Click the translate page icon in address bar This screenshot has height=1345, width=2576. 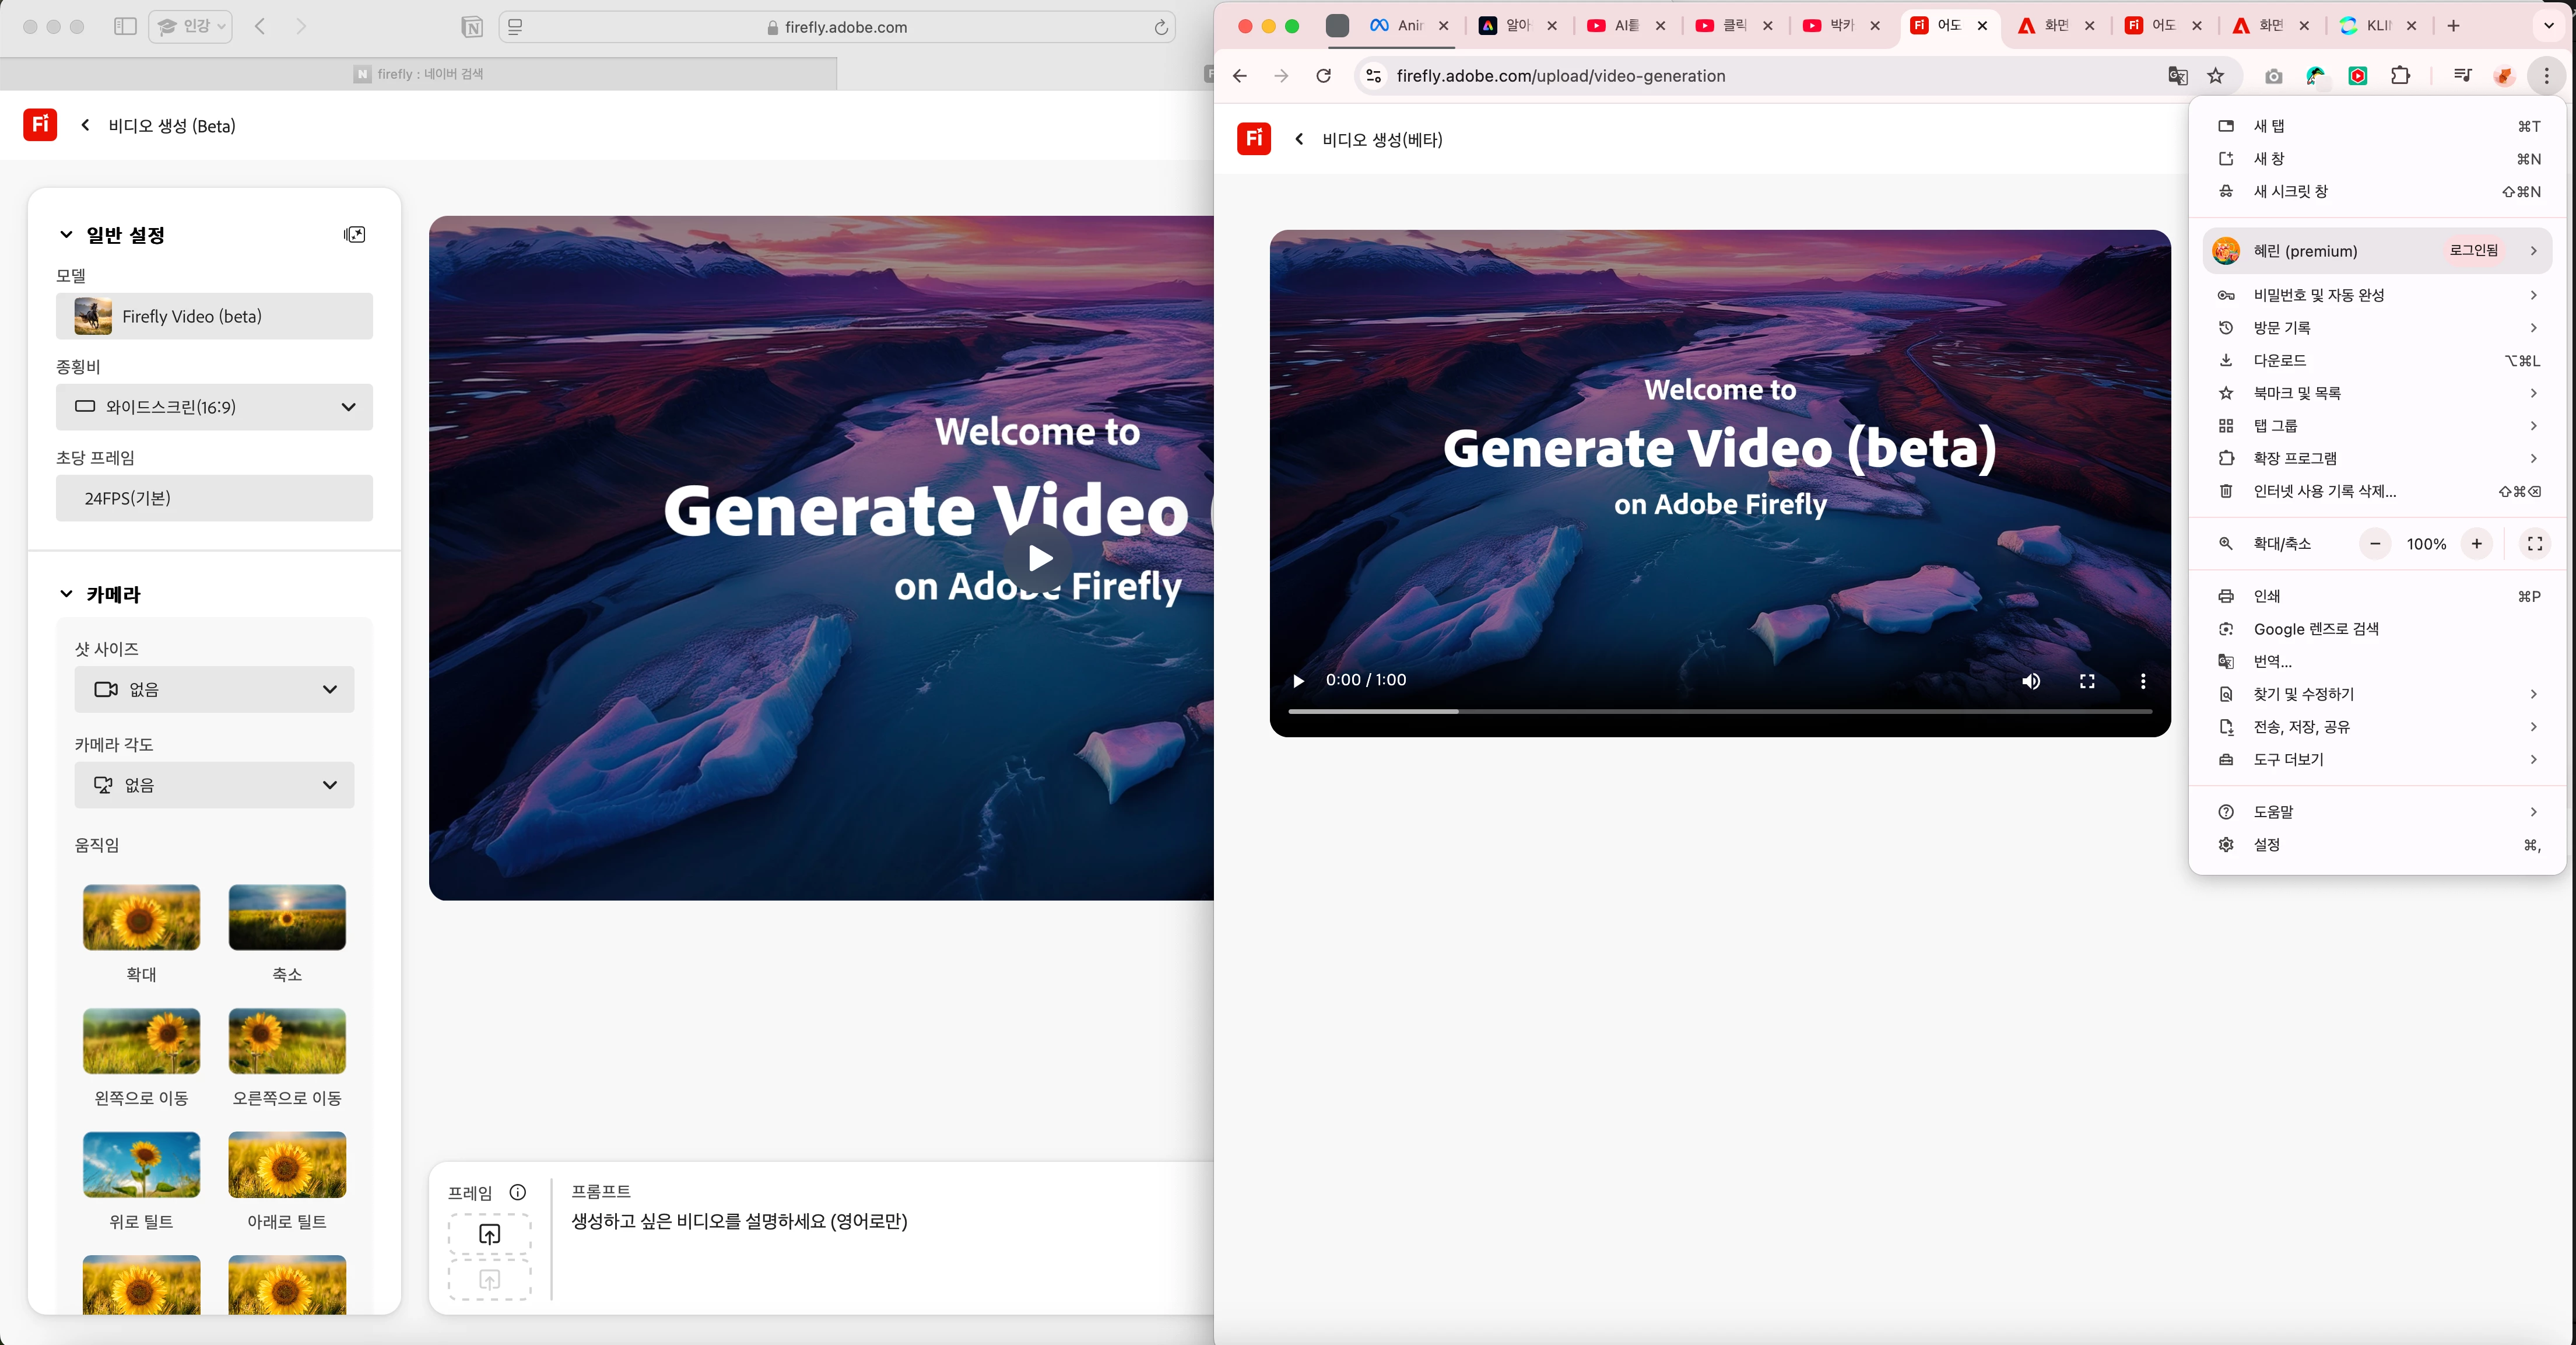2177,76
